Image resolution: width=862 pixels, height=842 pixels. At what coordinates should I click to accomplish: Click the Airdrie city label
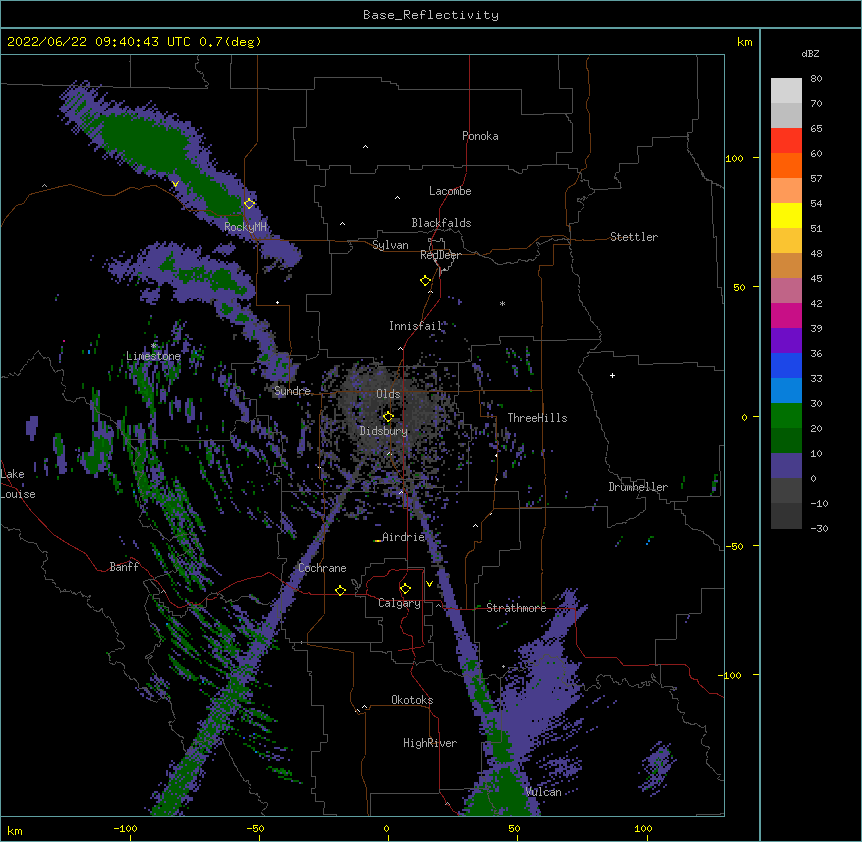coord(404,537)
